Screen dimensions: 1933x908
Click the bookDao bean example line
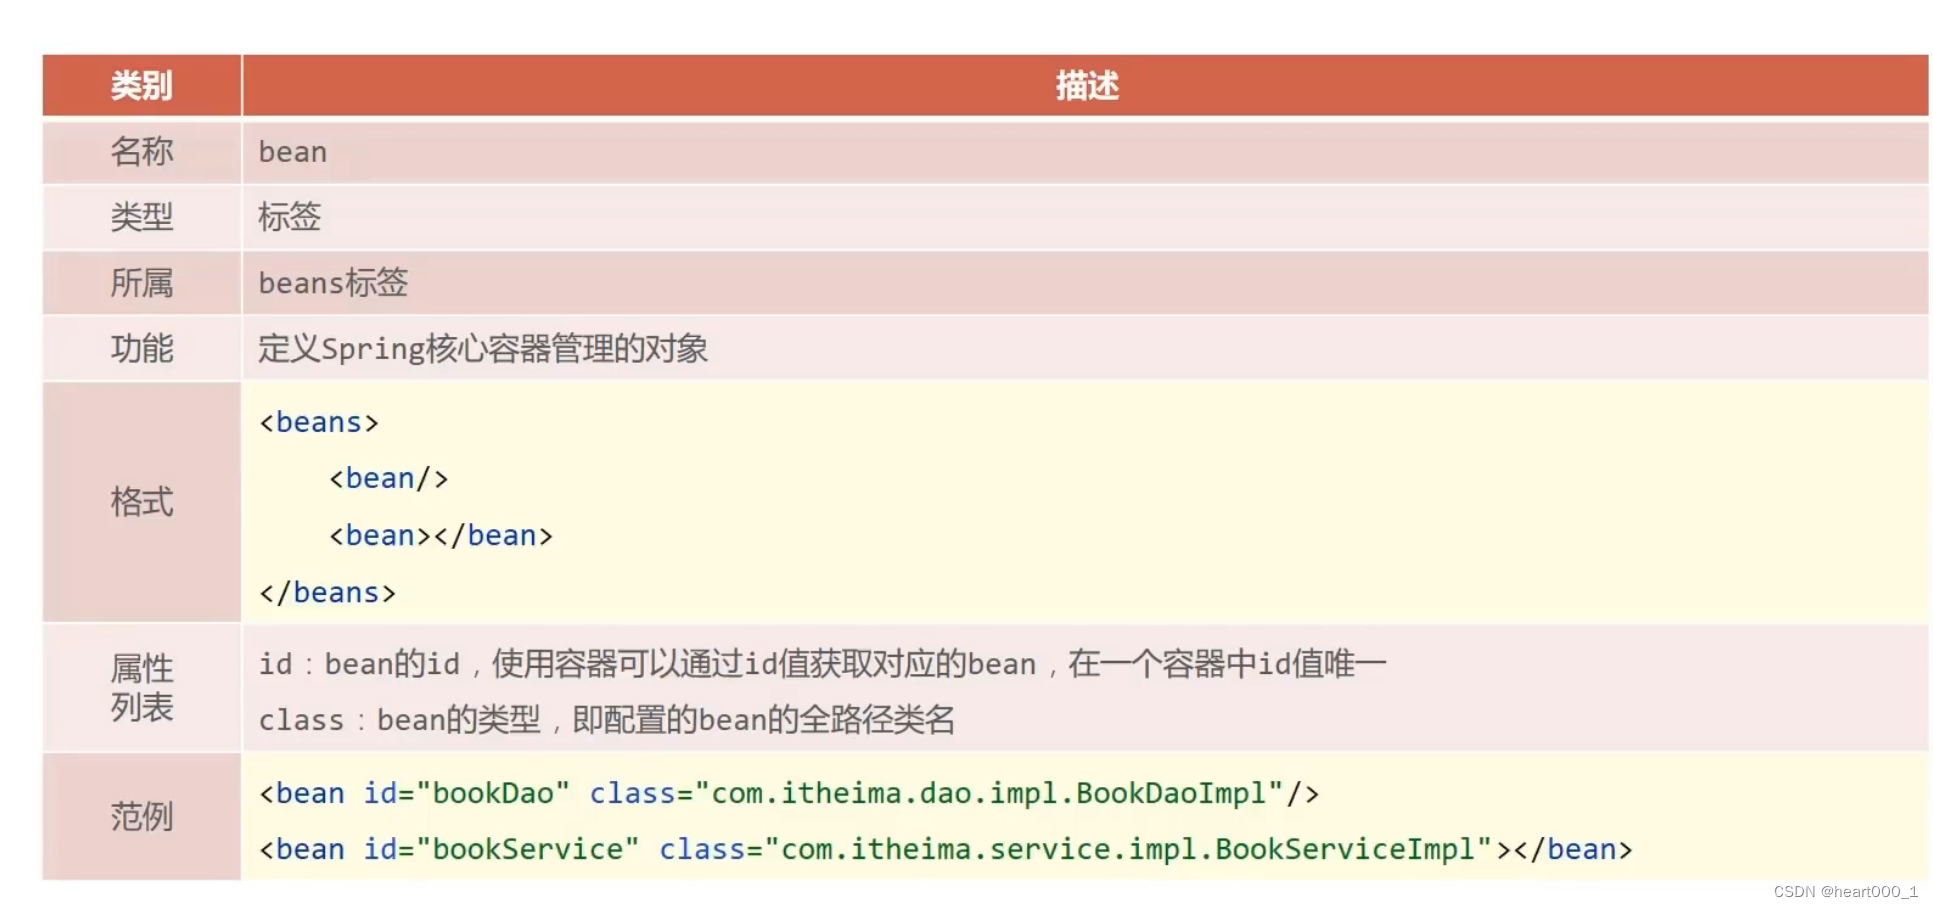pos(789,793)
